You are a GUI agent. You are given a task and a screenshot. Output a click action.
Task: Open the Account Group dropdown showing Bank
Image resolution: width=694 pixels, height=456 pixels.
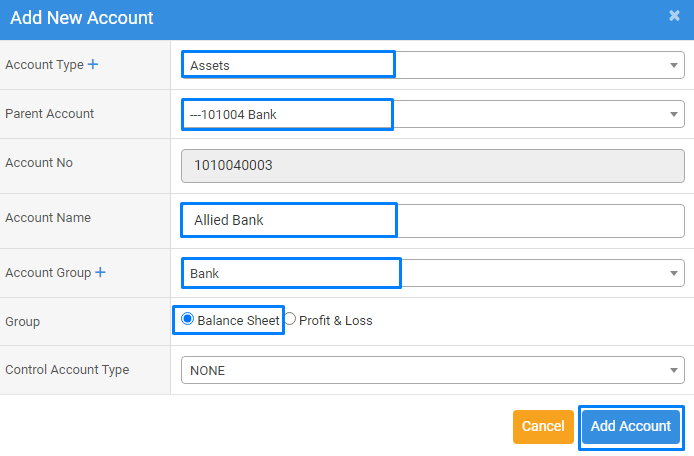432,273
